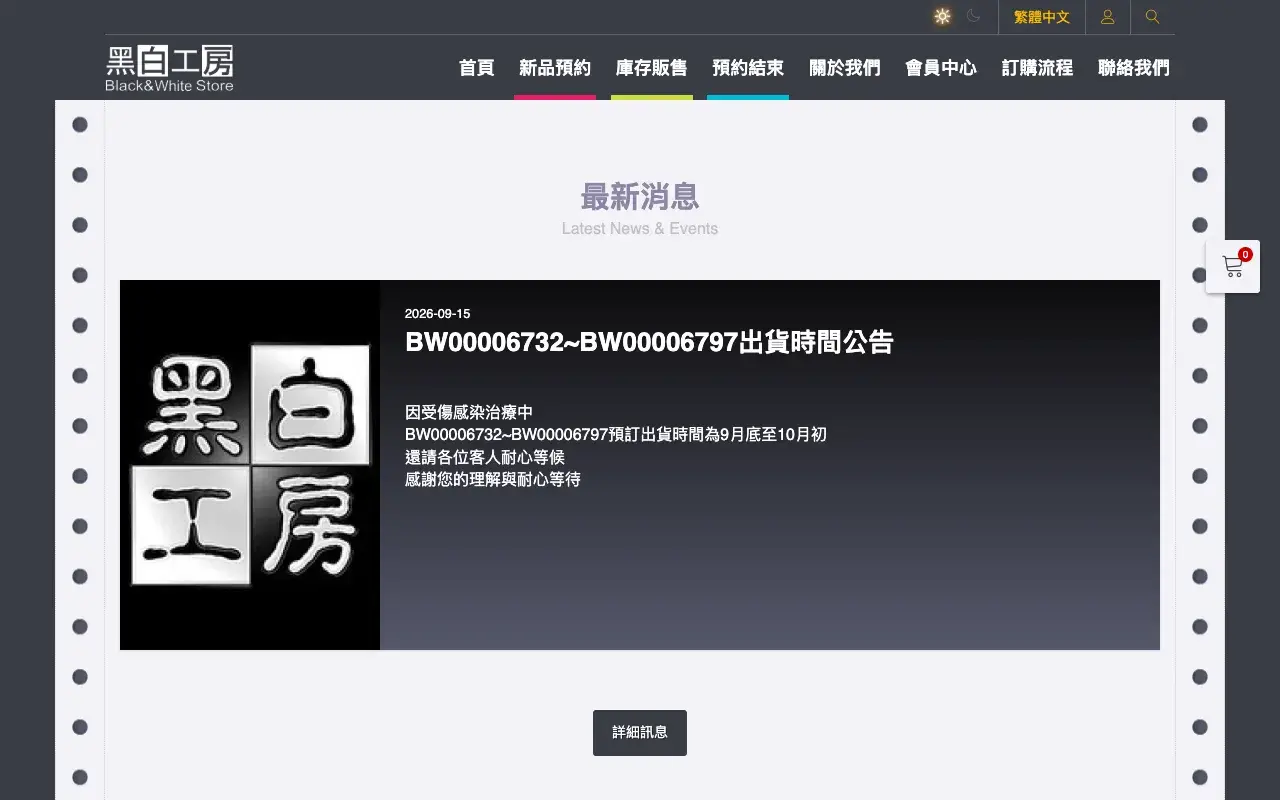Open the search magnifier icon
Image resolution: width=1280 pixels, height=800 pixels.
pyautogui.click(x=1152, y=17)
